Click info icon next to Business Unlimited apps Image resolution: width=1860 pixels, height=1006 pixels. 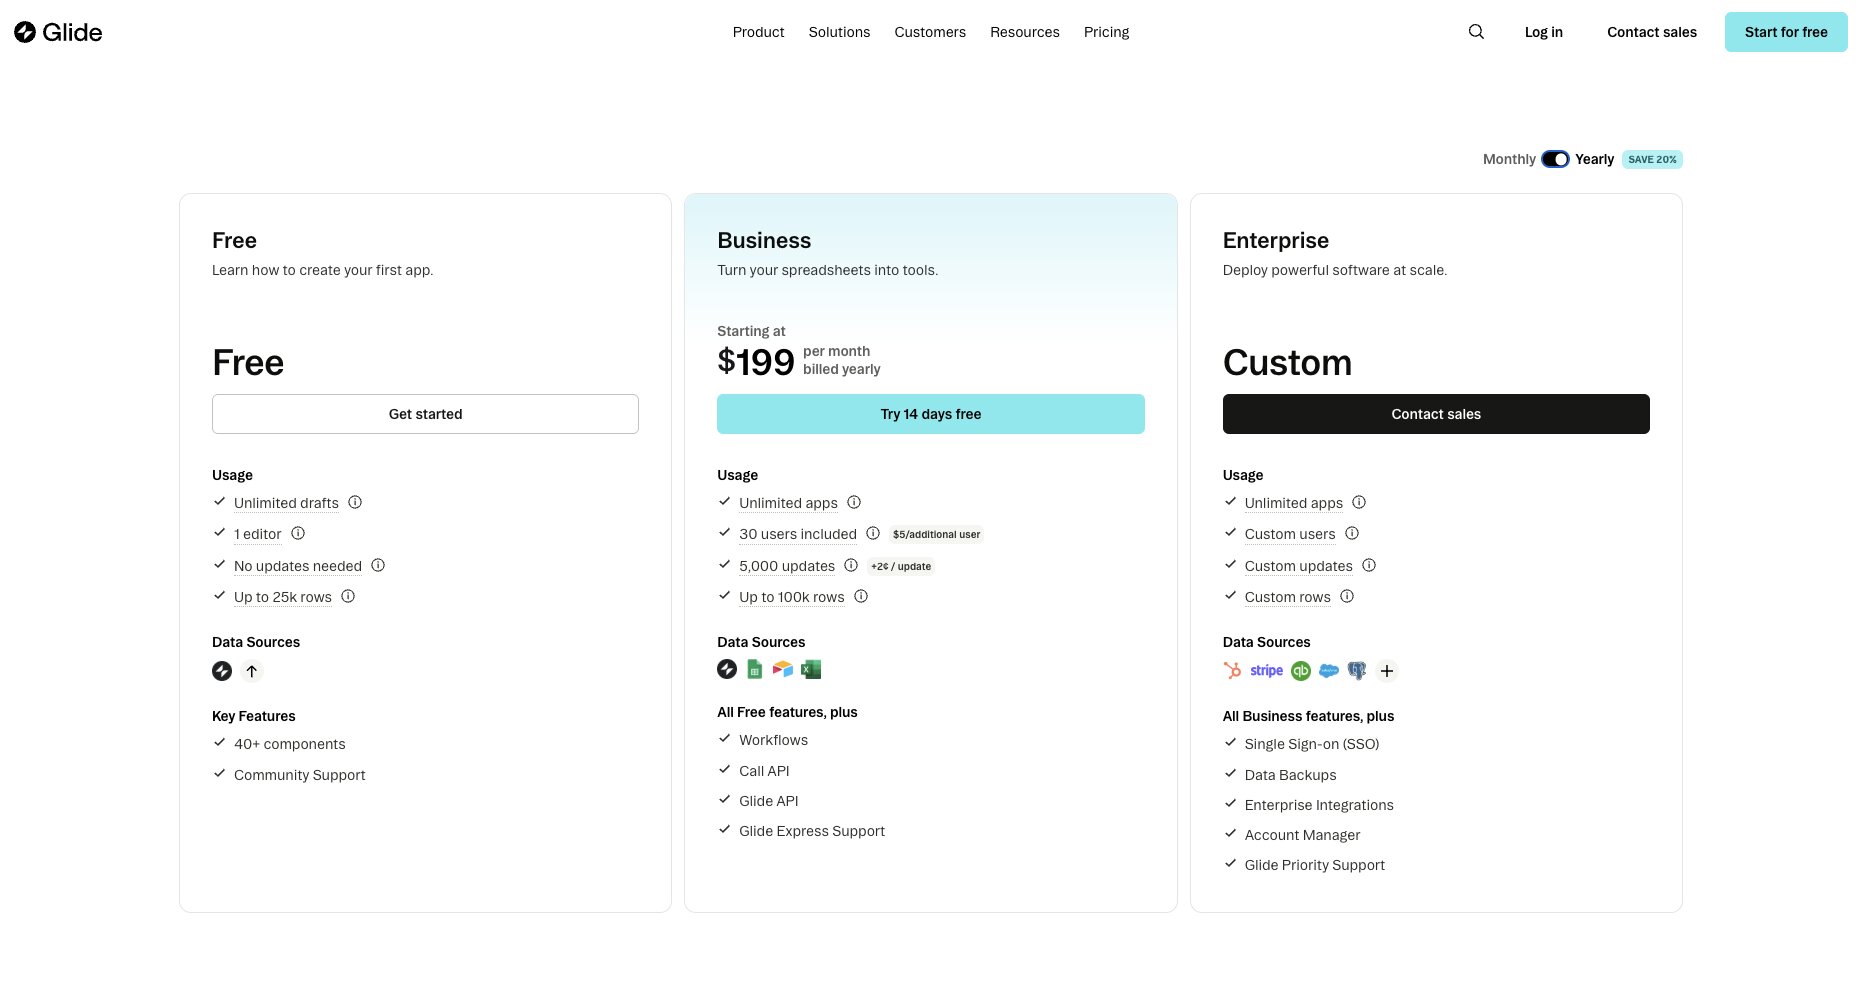click(854, 503)
